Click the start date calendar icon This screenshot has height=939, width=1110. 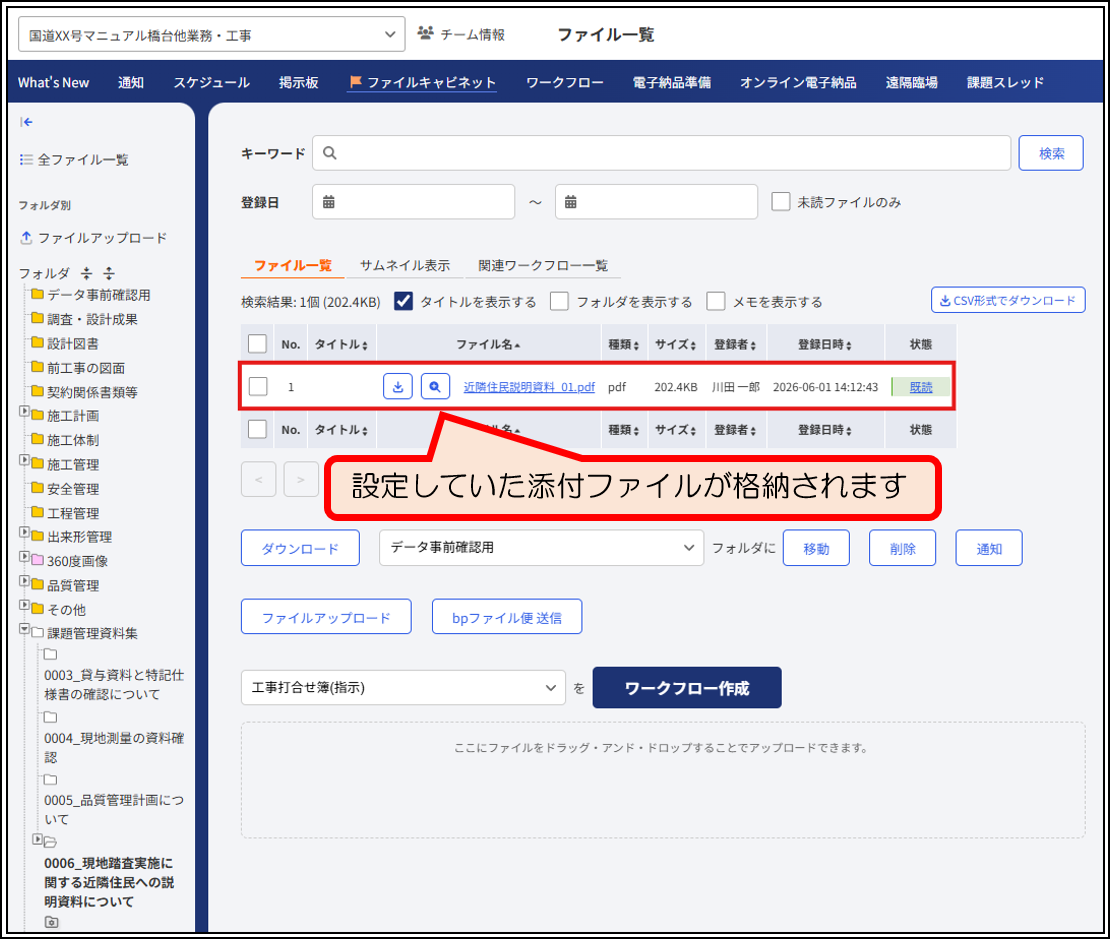click(328, 202)
